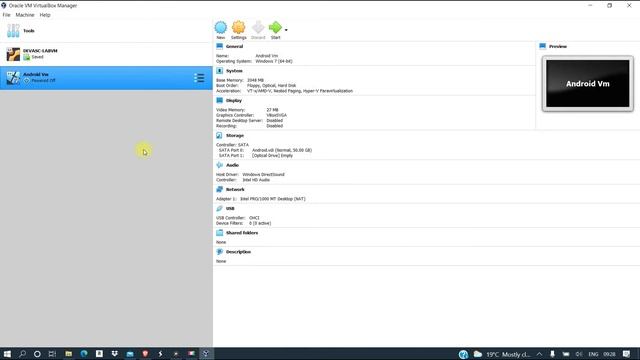Click the Storage section disk icon

click(220, 135)
